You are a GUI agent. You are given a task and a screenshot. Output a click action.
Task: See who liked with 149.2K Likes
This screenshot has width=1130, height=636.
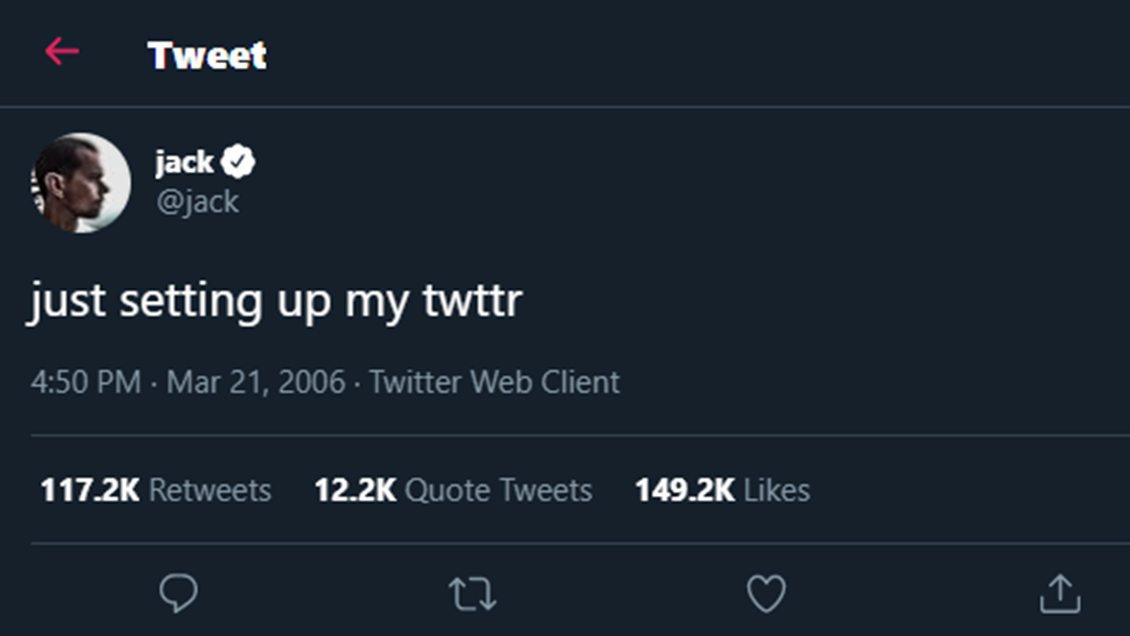(723, 490)
